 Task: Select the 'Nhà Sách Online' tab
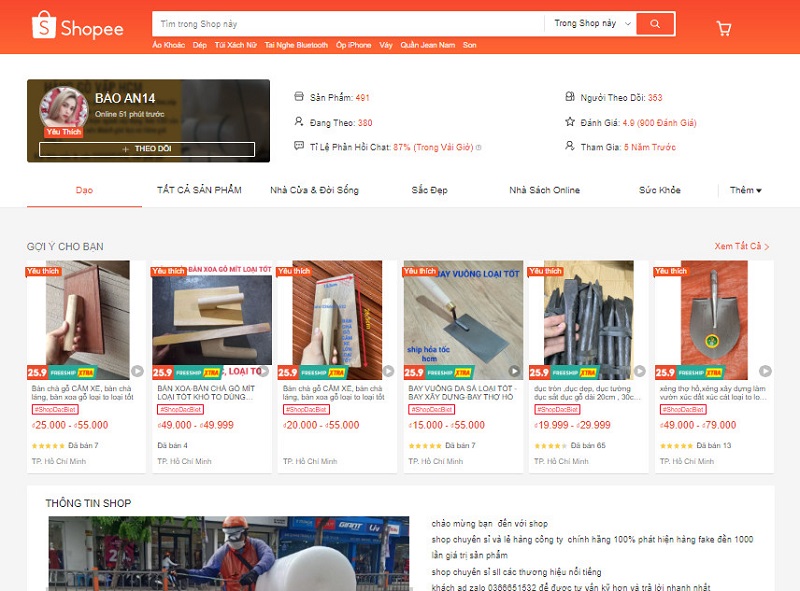[x=544, y=190]
